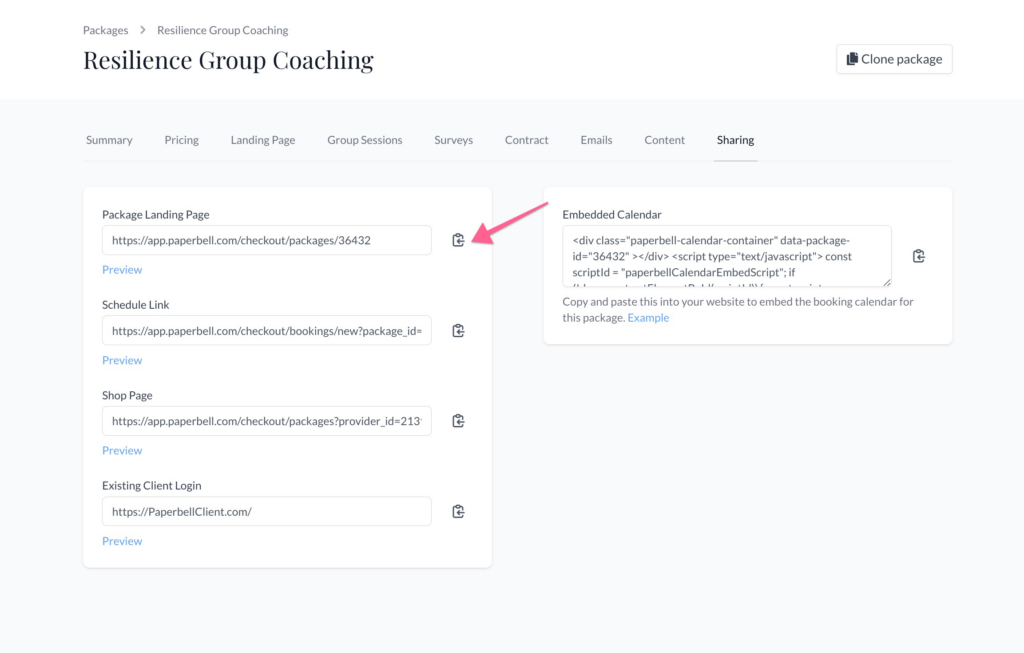Preview the Existing Client Login
This screenshot has height=653, width=1024.
pyautogui.click(x=122, y=541)
